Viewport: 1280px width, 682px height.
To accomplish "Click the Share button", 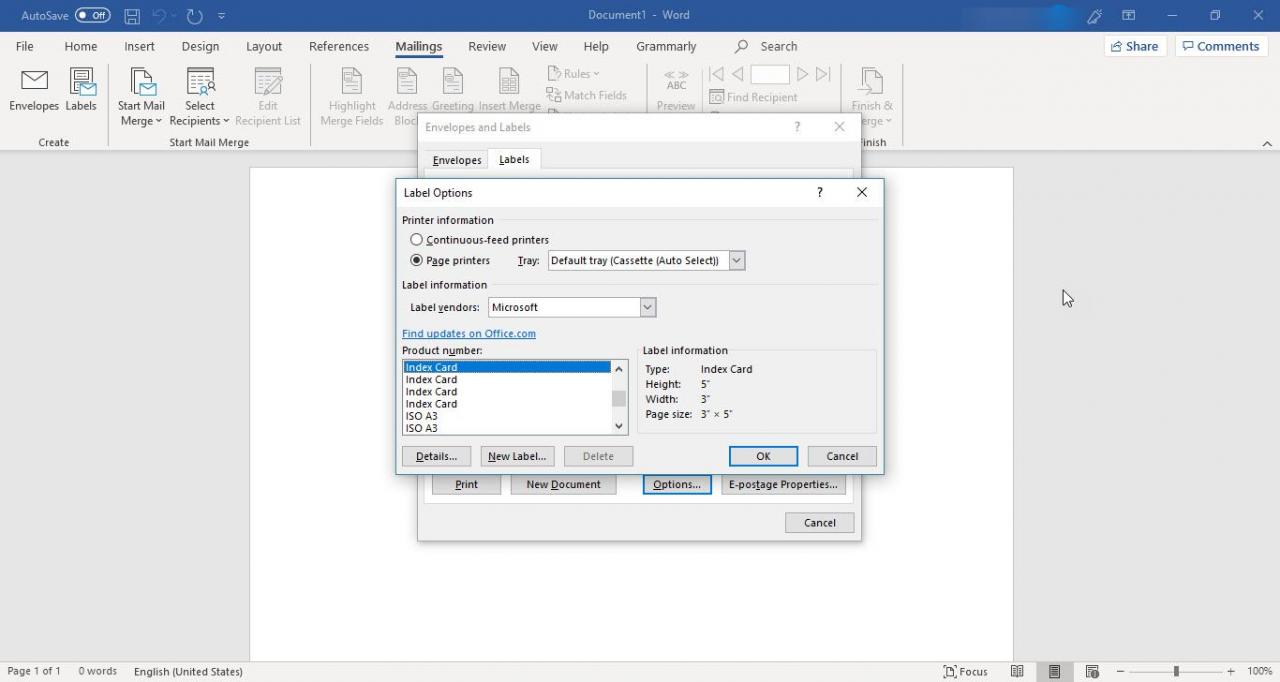I will coord(1134,46).
